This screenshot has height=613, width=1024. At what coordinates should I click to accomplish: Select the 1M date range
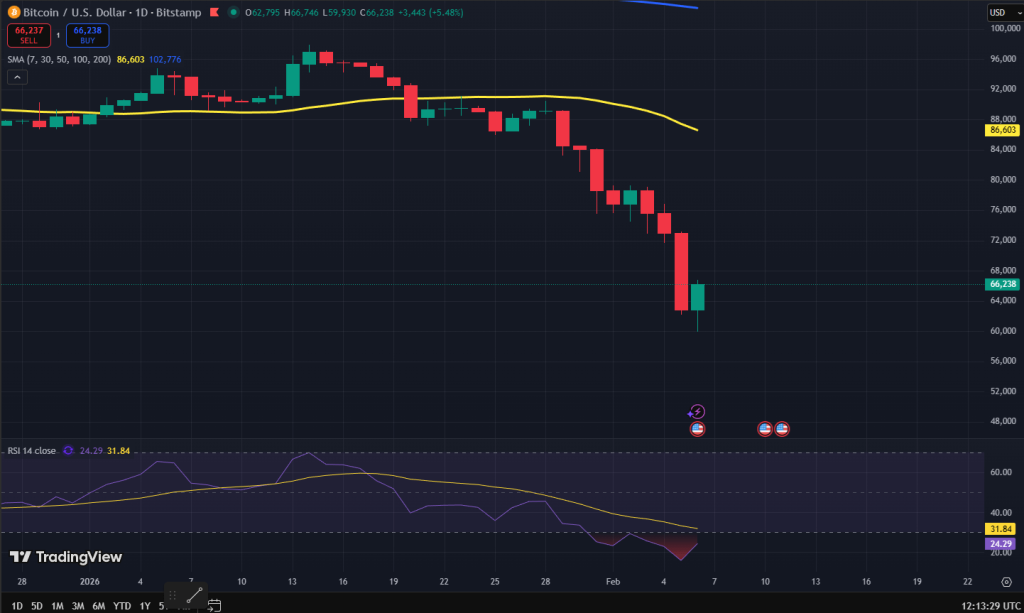[57, 606]
